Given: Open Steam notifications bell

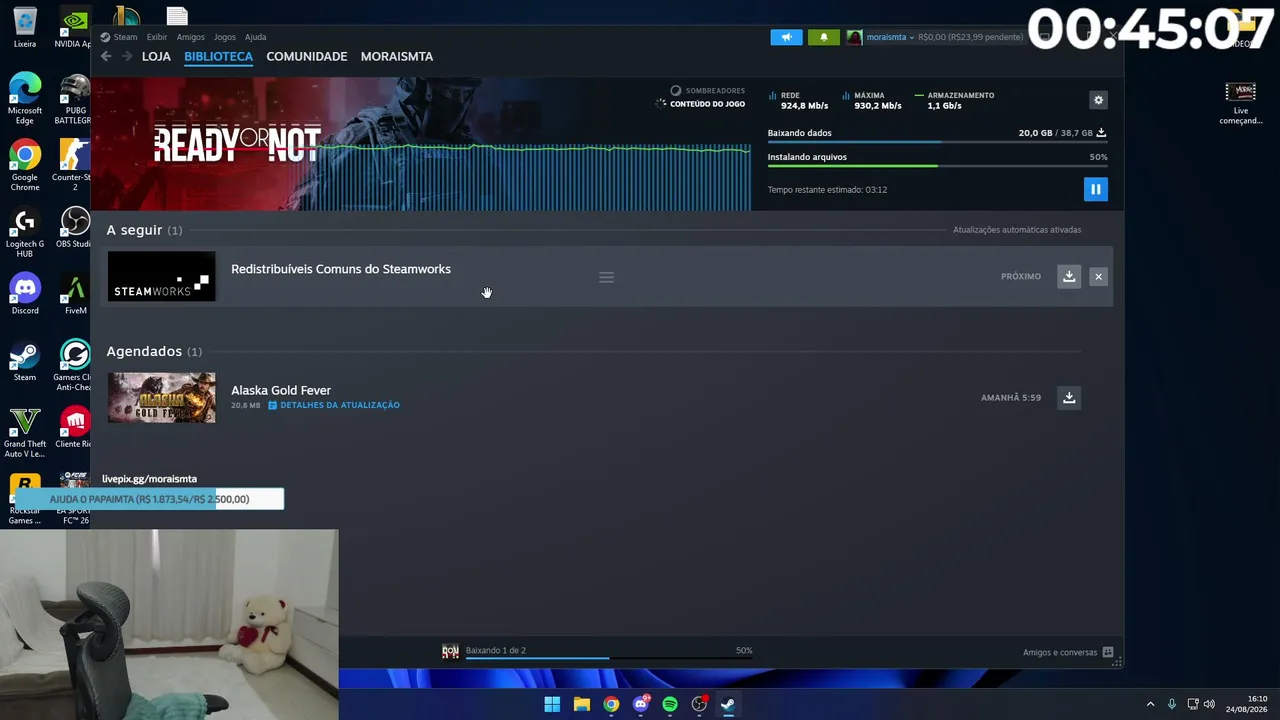Looking at the screenshot, I should [x=824, y=37].
